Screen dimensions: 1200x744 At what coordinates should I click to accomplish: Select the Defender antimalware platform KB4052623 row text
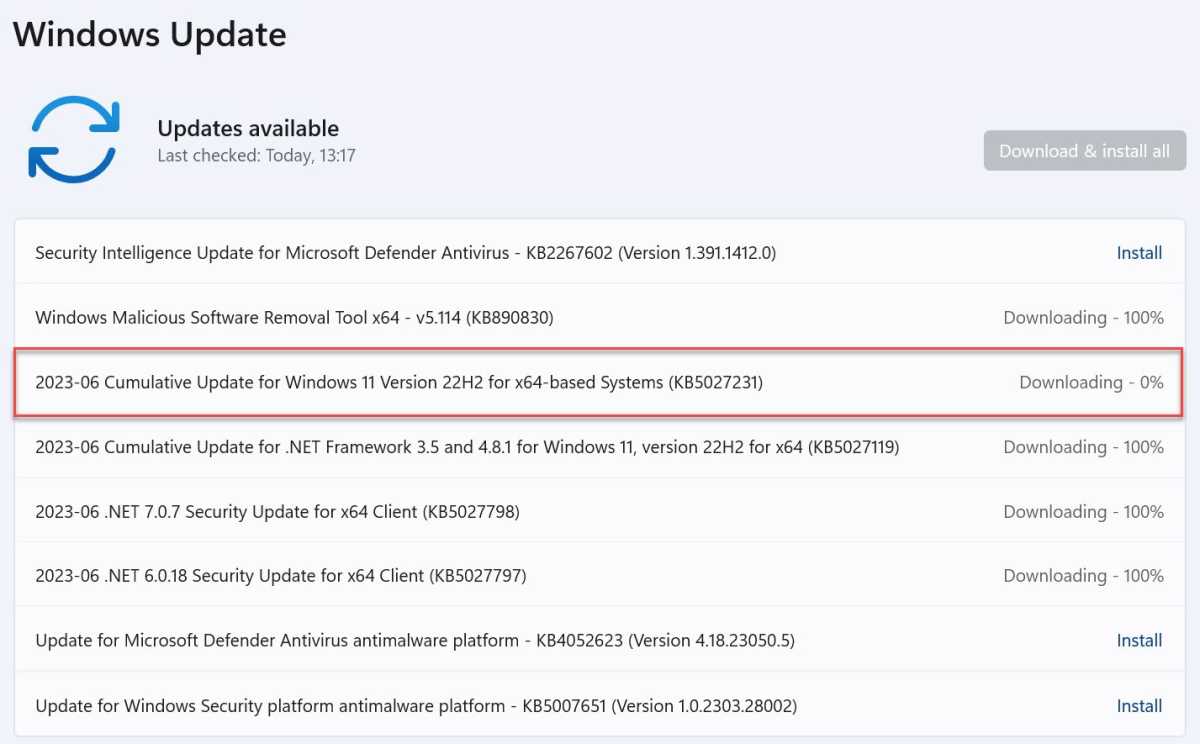click(414, 640)
